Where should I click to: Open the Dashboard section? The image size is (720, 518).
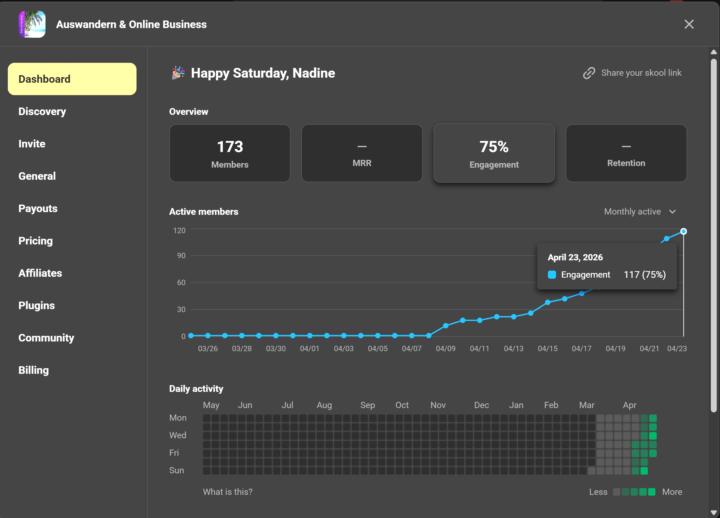[72, 79]
